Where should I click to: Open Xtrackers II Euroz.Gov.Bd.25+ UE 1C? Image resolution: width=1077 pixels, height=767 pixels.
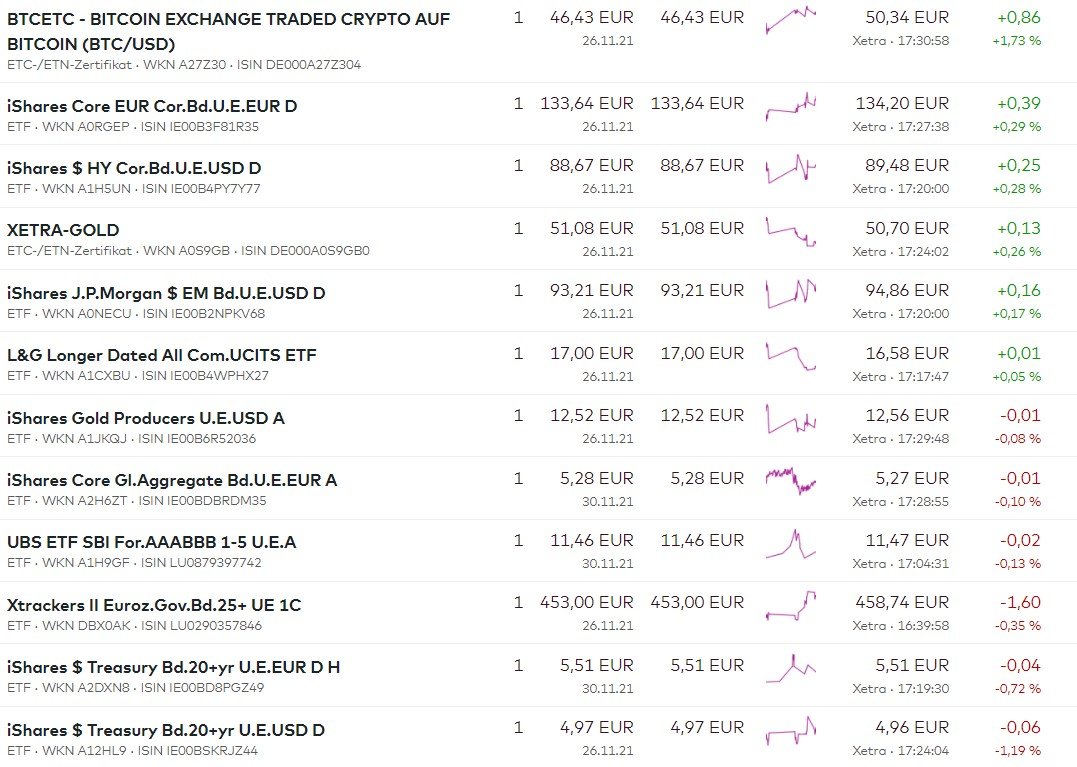[x=154, y=605]
